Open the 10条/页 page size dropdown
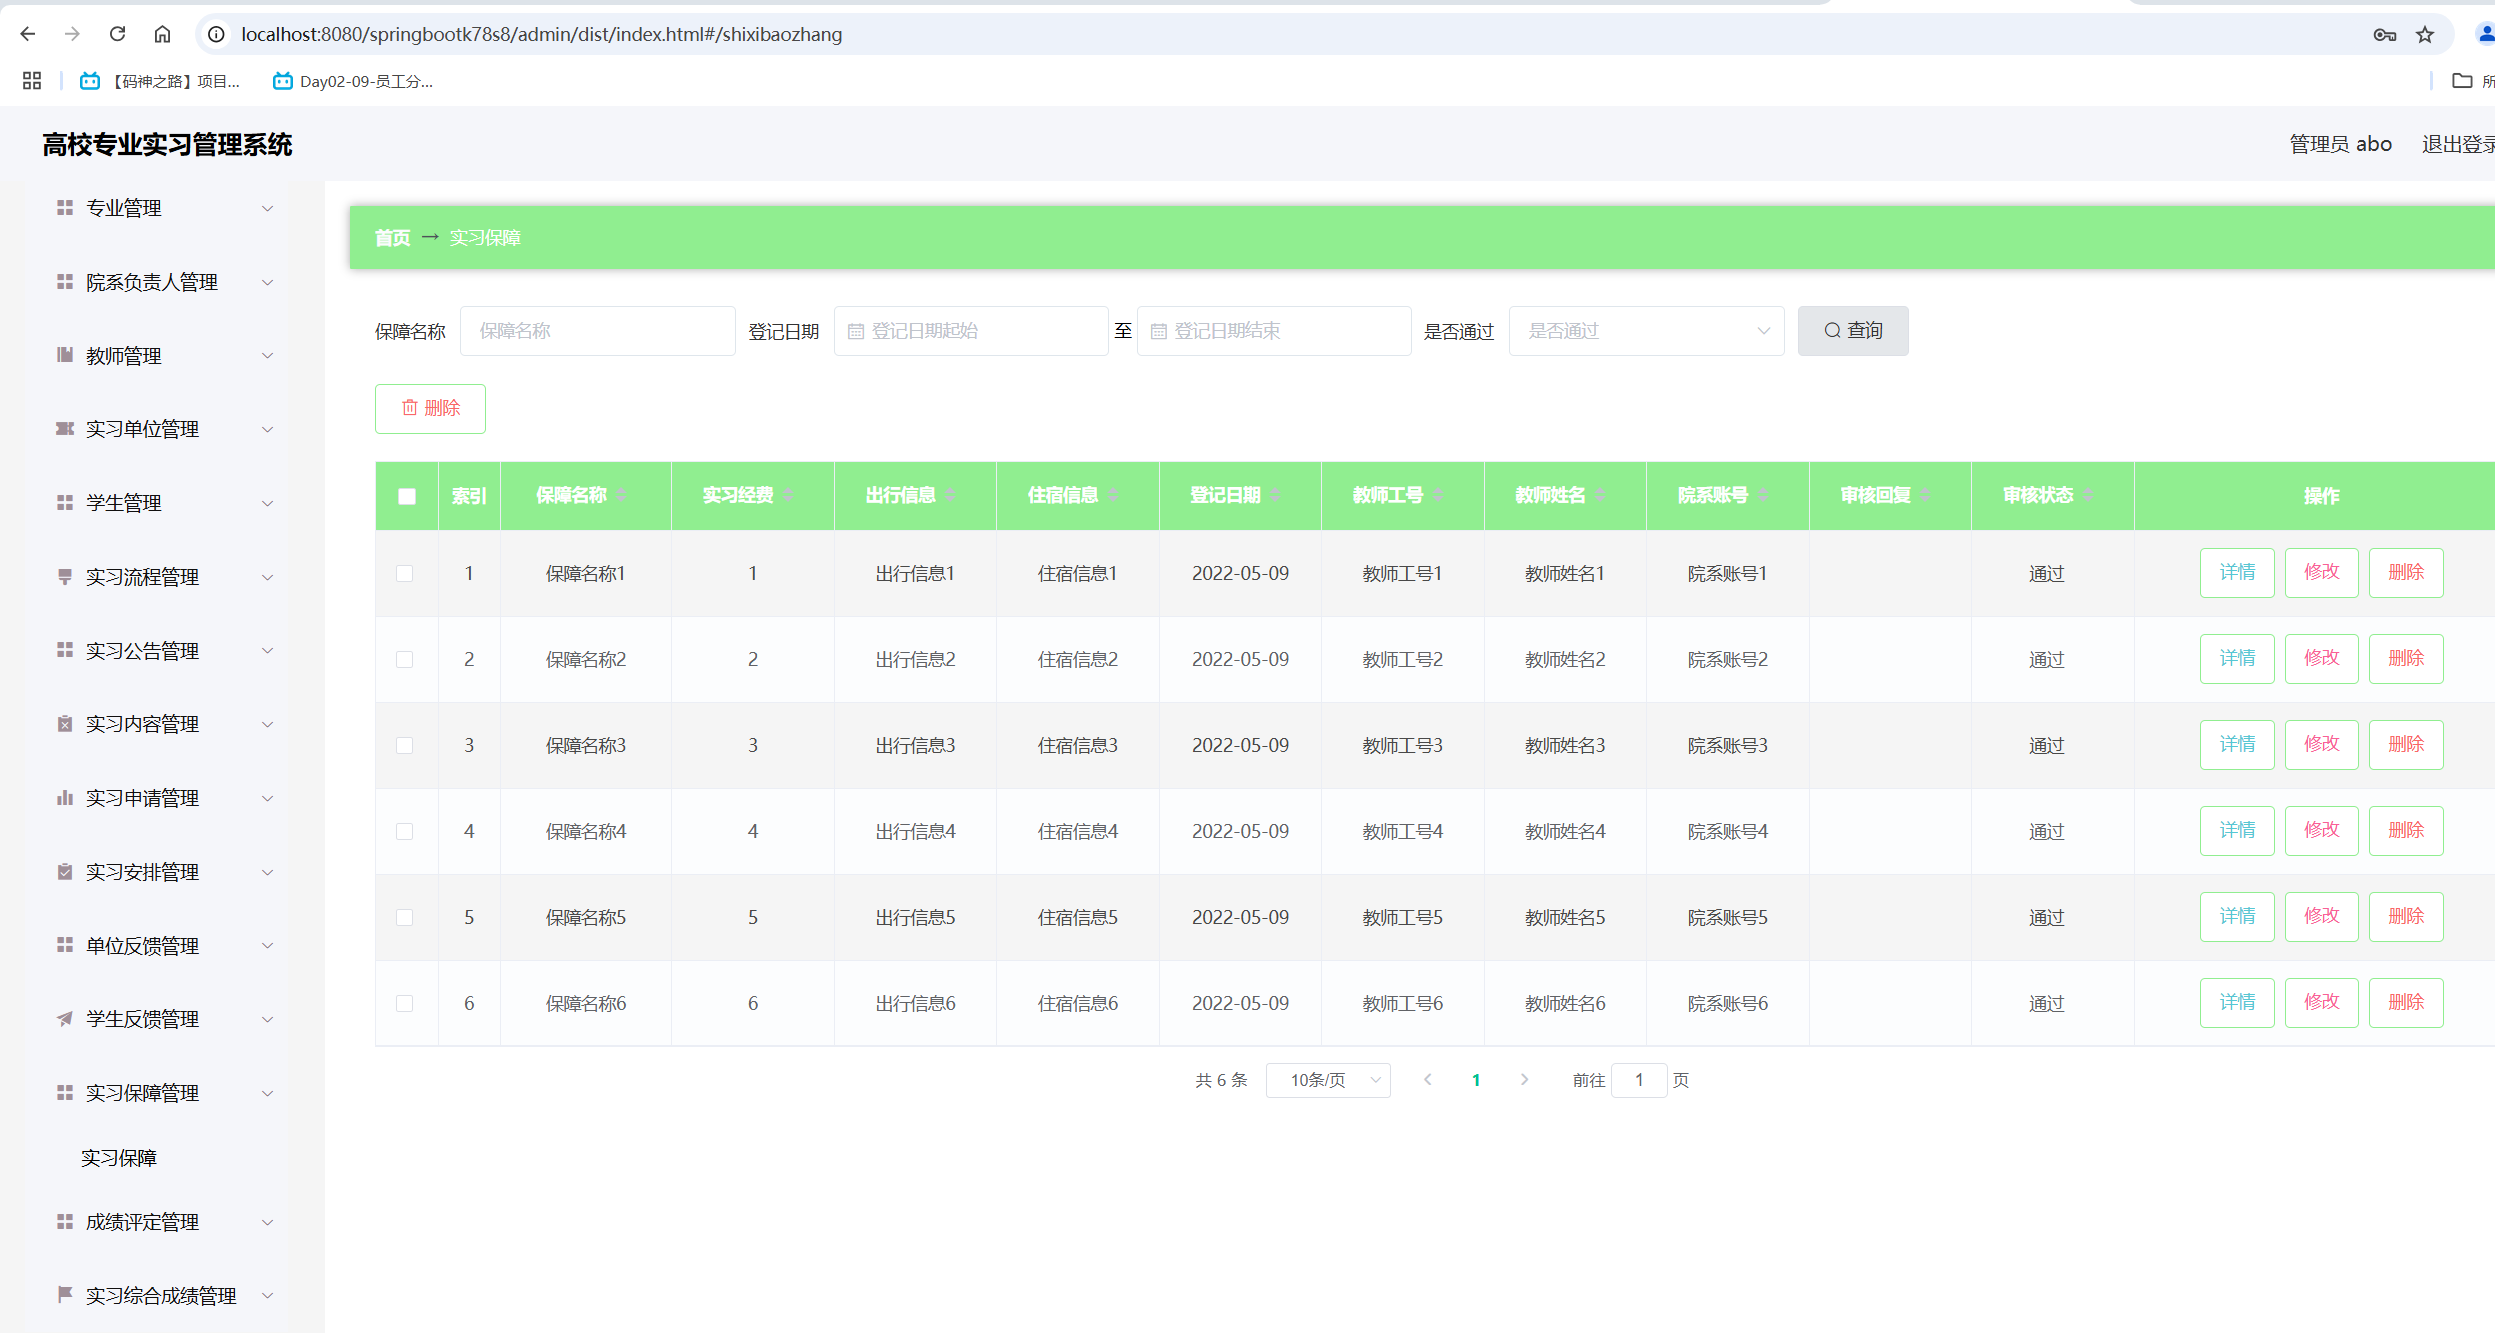This screenshot has width=2495, height=1333. tap(1328, 1080)
